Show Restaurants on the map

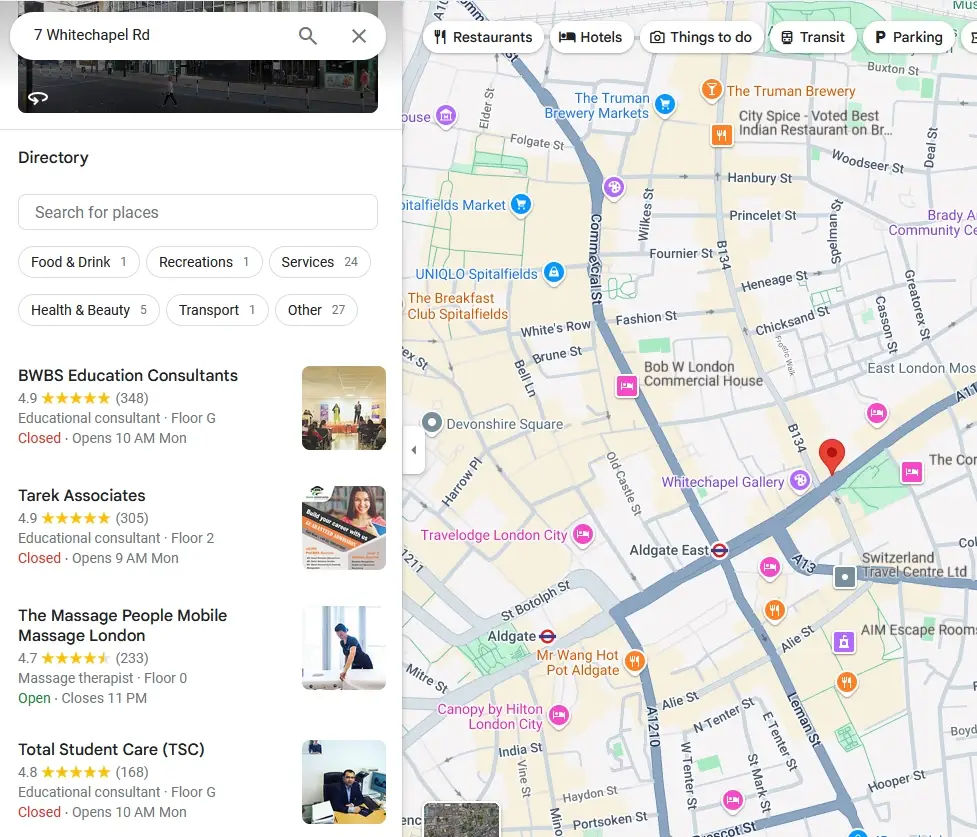[483, 37]
